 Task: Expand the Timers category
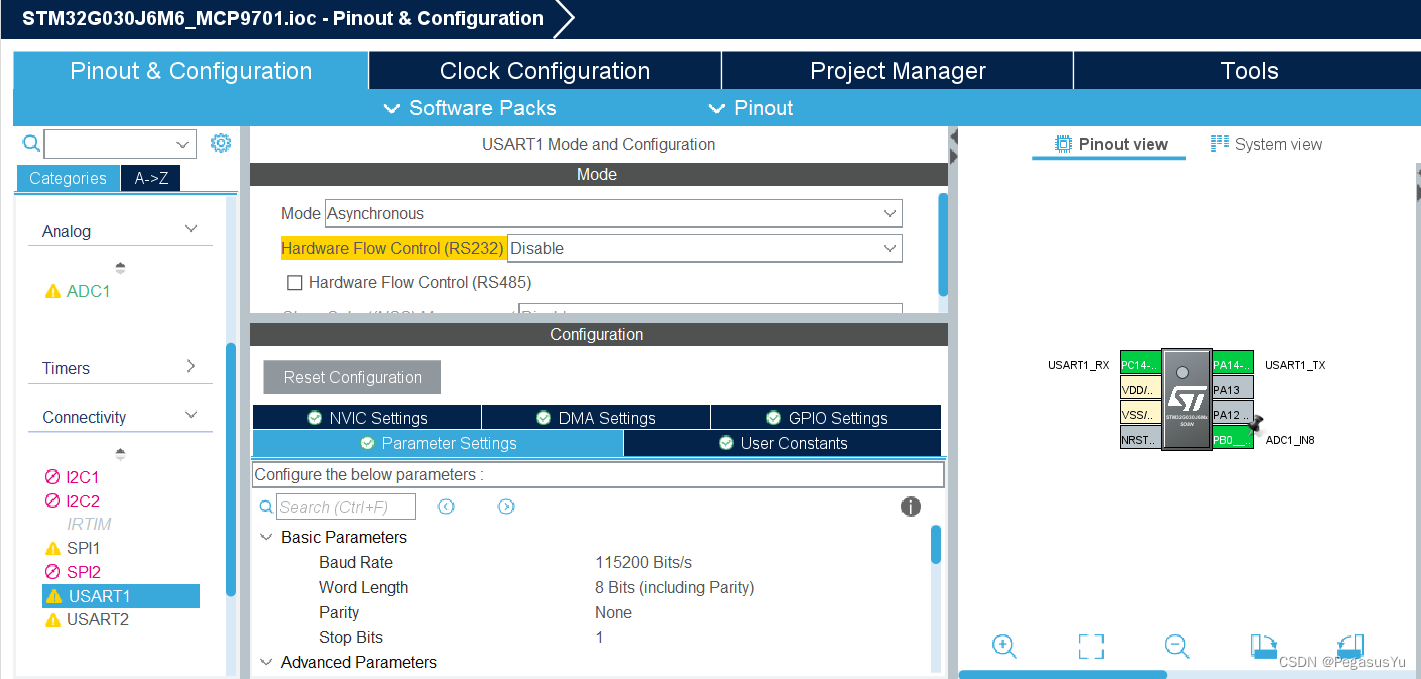pos(191,367)
